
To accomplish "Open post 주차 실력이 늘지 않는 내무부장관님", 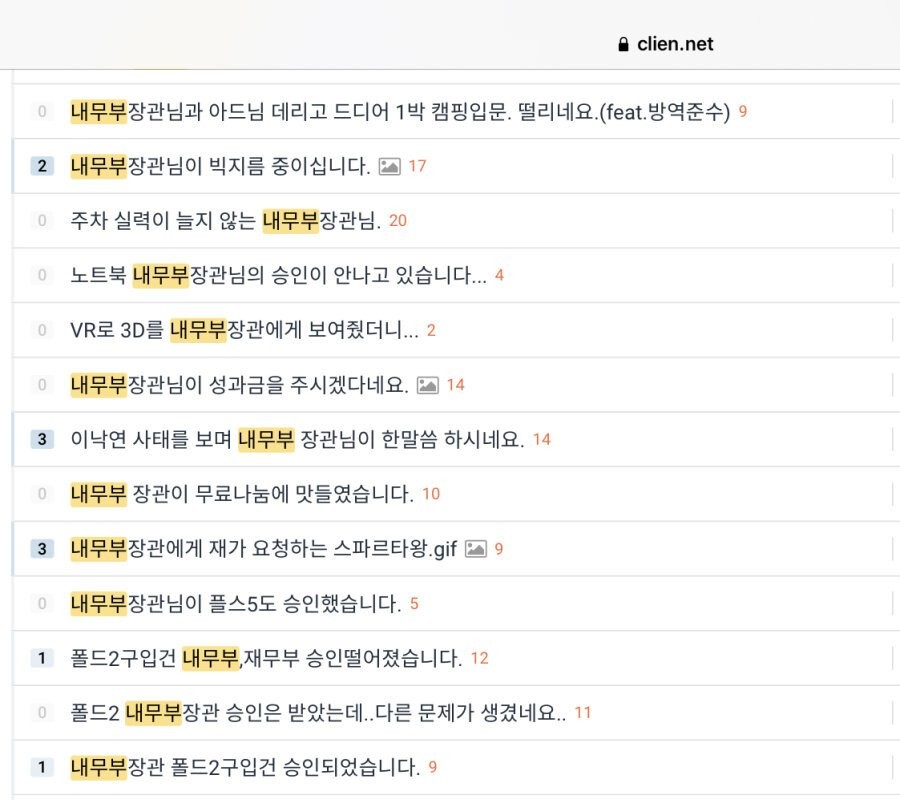I will [x=226, y=220].
